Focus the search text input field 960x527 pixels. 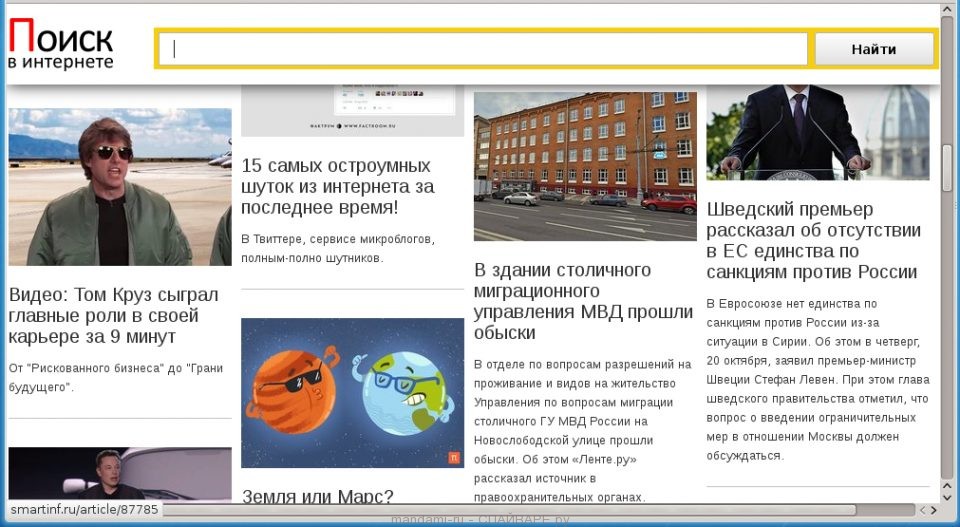click(482, 49)
